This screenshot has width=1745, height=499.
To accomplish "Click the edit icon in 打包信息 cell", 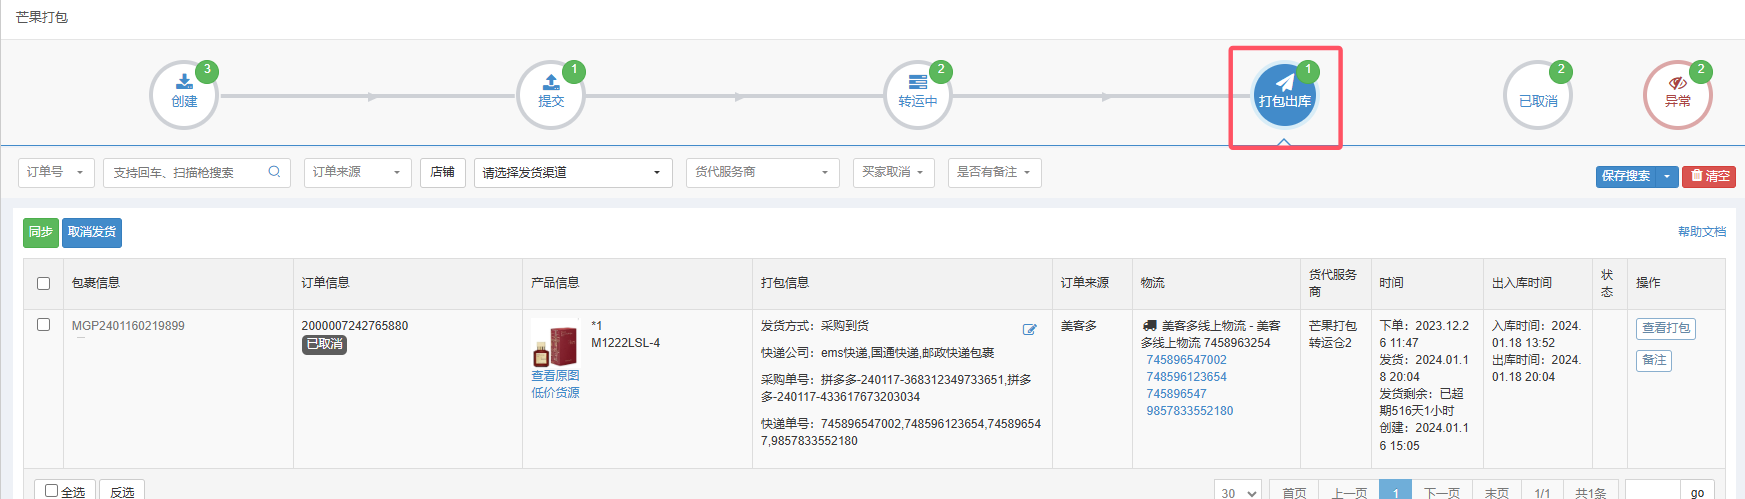I will (1029, 329).
